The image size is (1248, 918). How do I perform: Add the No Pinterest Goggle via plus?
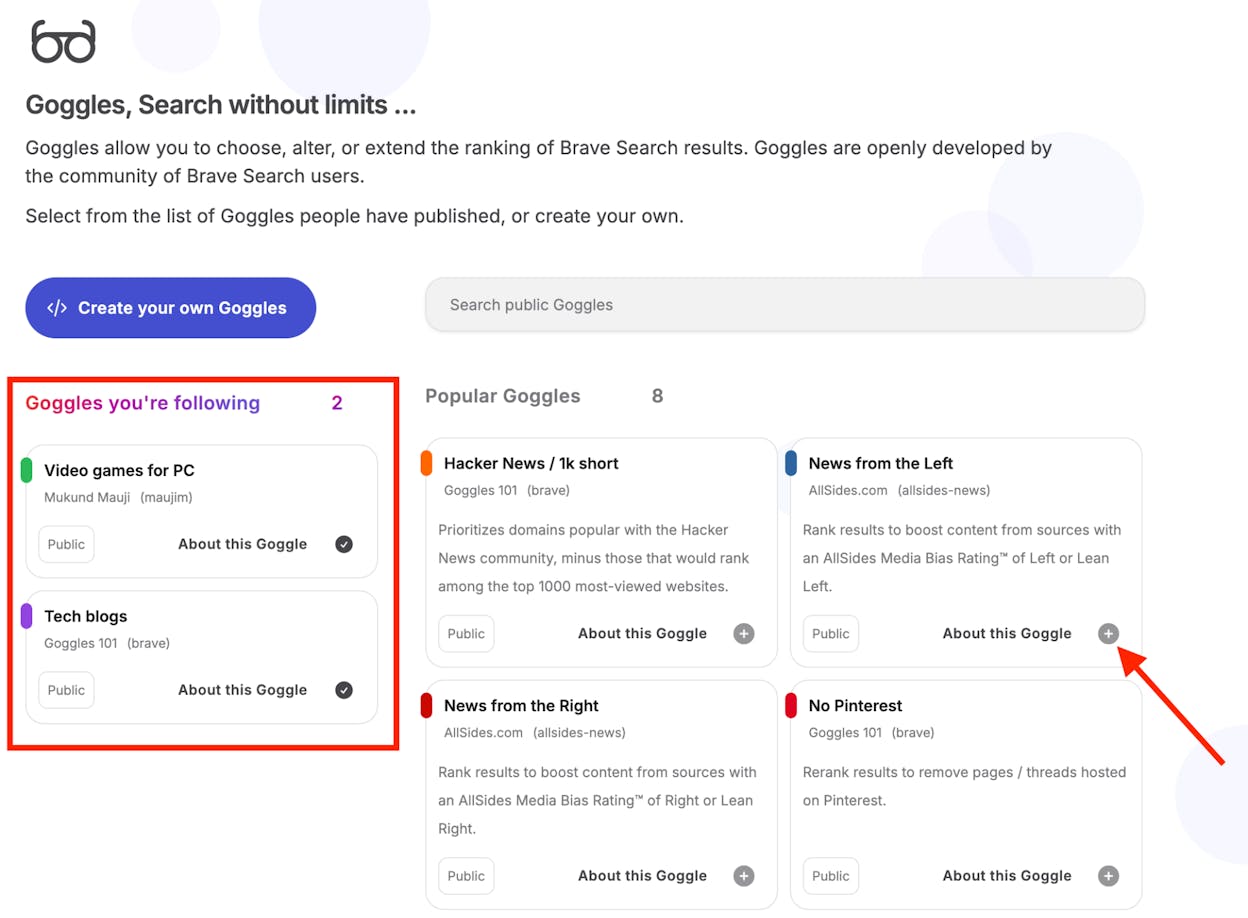click(1108, 876)
